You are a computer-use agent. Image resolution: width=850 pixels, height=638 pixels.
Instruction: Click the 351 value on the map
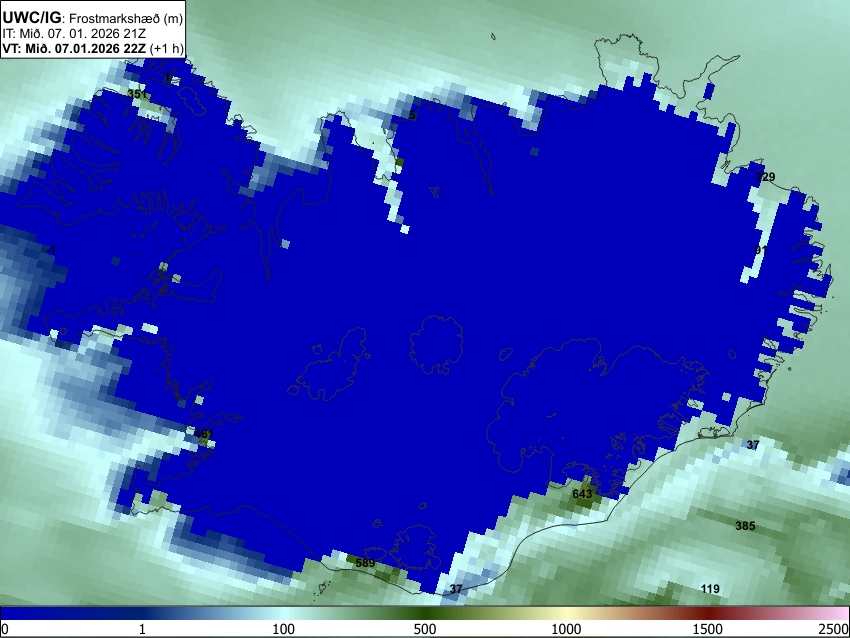(x=137, y=94)
